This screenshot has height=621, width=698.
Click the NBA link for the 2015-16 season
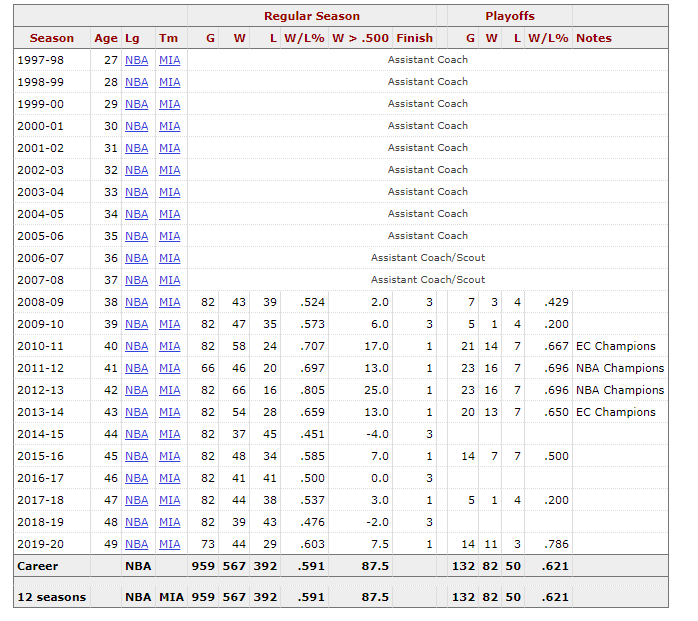tap(136, 456)
